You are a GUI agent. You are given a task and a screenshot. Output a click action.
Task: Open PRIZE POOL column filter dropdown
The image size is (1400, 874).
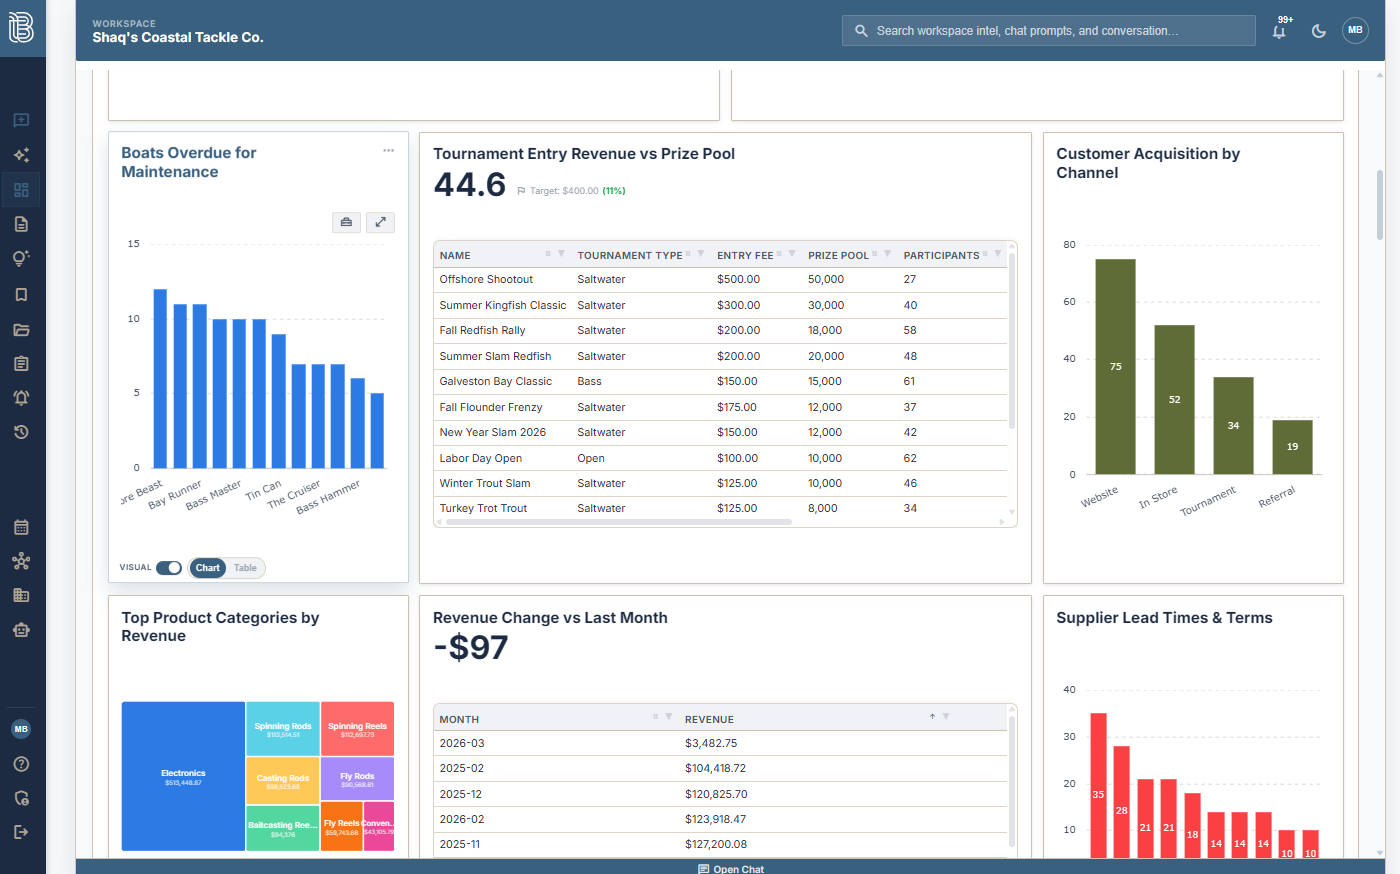(887, 254)
